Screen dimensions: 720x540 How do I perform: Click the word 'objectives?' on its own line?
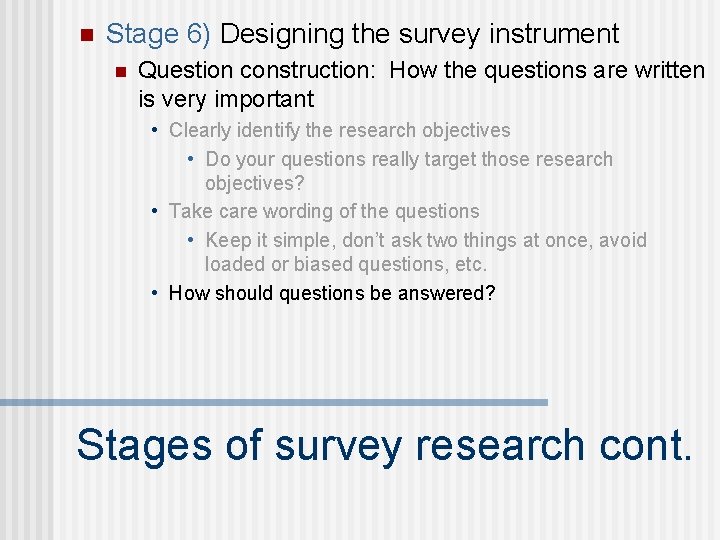(x=254, y=184)
